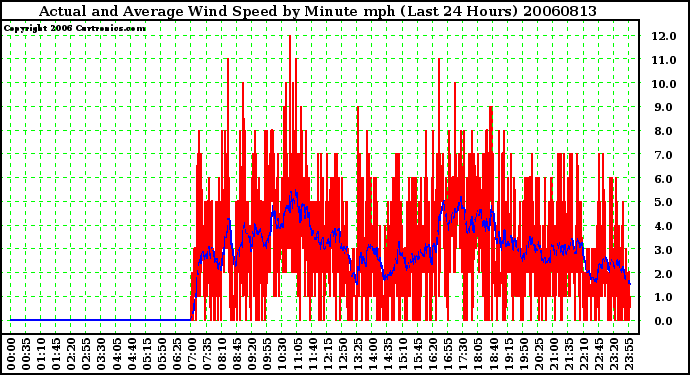Image resolution: width=690 pixels, height=375 pixels.
Task: Click the 07:35 time label
Action: [206, 354]
